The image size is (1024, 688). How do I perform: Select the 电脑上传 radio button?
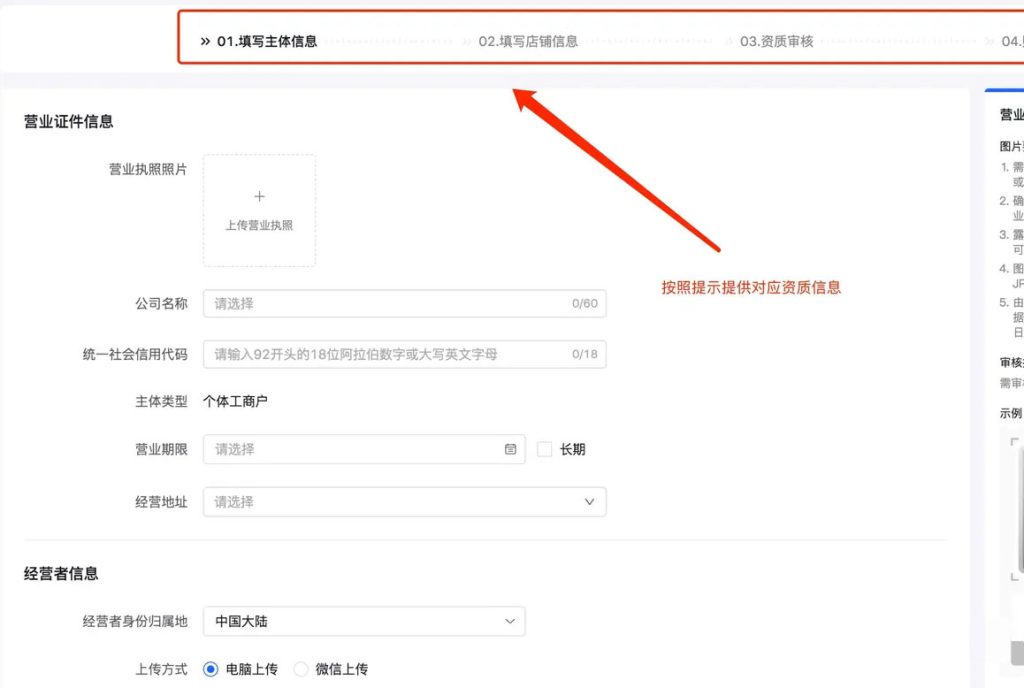(x=211, y=669)
